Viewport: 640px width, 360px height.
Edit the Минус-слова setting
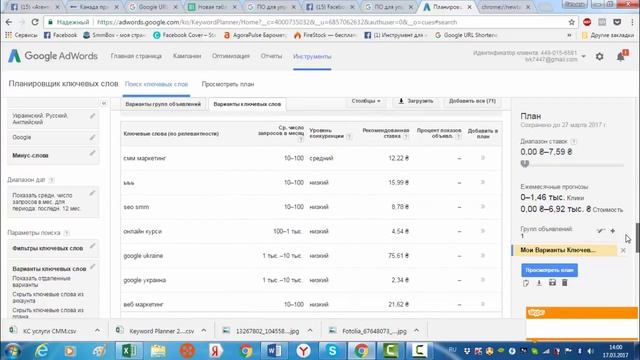93,153
